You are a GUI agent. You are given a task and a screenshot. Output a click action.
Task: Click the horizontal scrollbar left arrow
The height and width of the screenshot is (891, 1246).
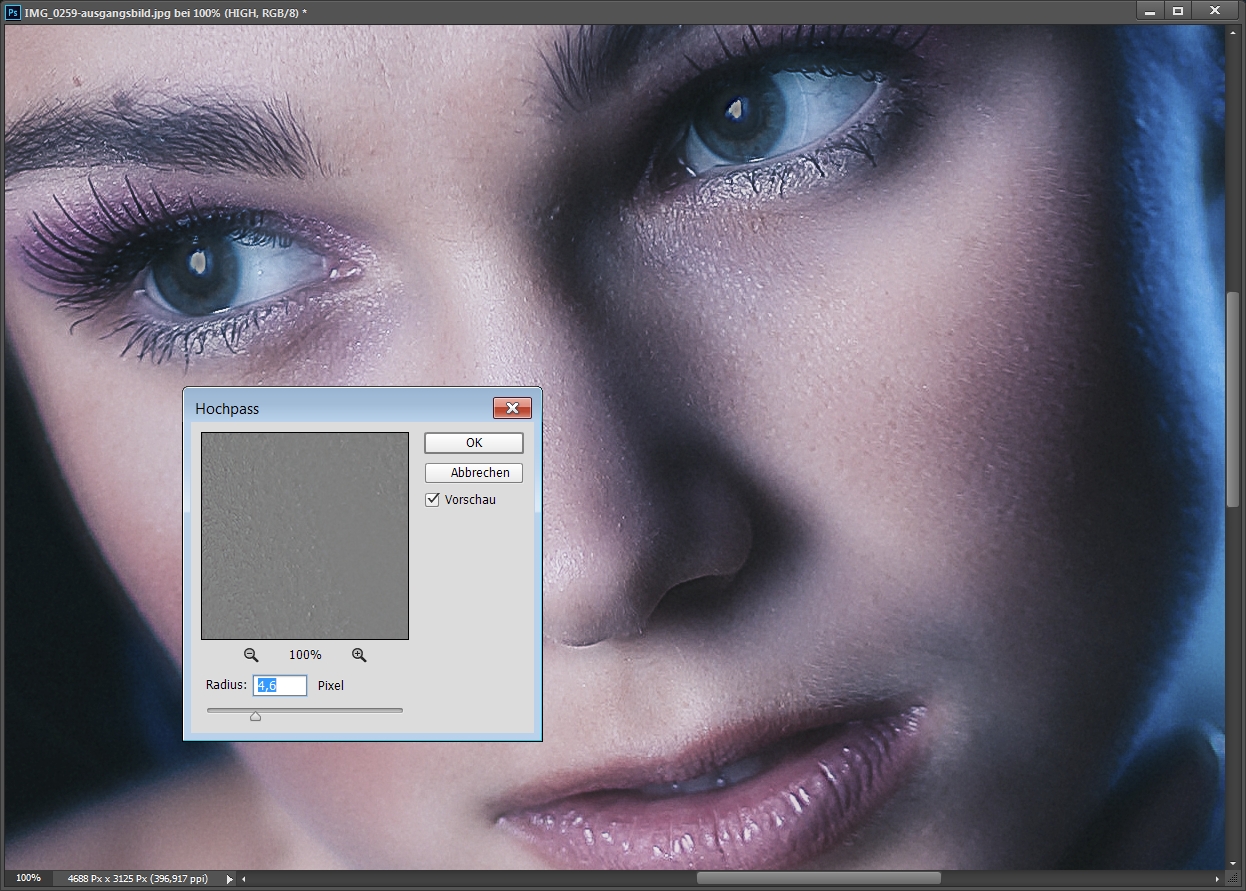coord(243,879)
